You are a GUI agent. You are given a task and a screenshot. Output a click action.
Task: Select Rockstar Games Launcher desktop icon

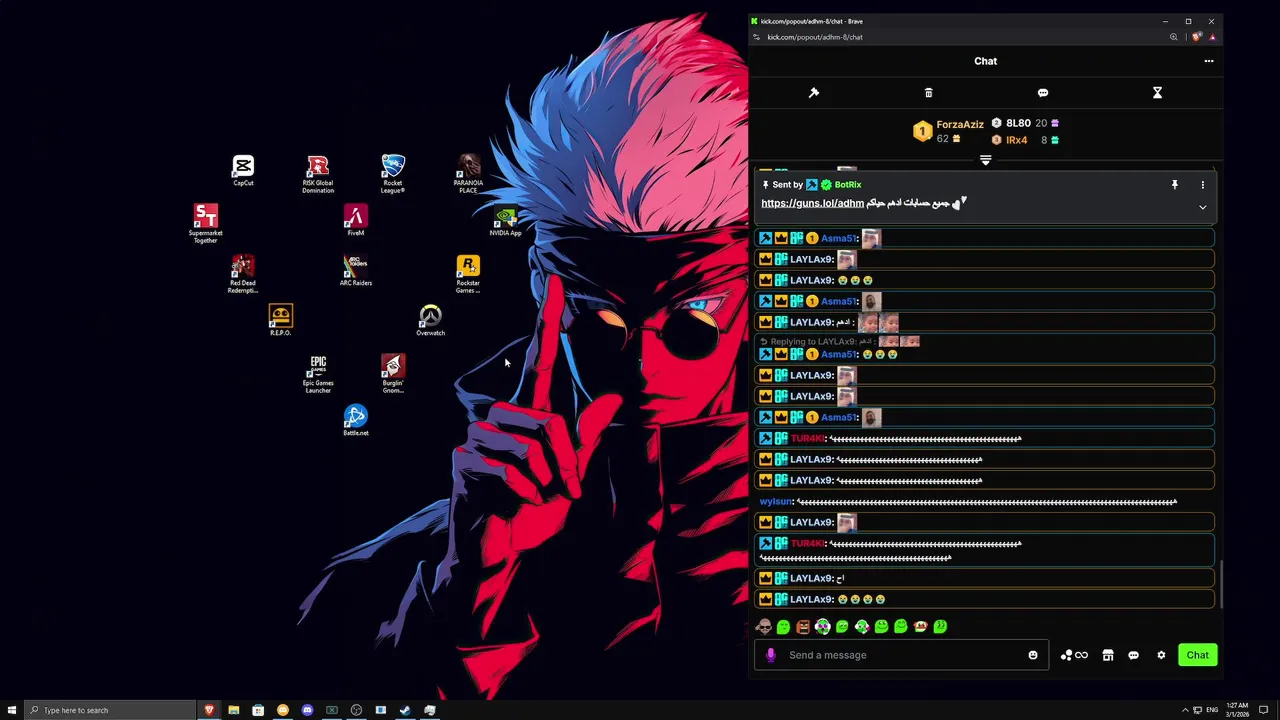tap(468, 274)
